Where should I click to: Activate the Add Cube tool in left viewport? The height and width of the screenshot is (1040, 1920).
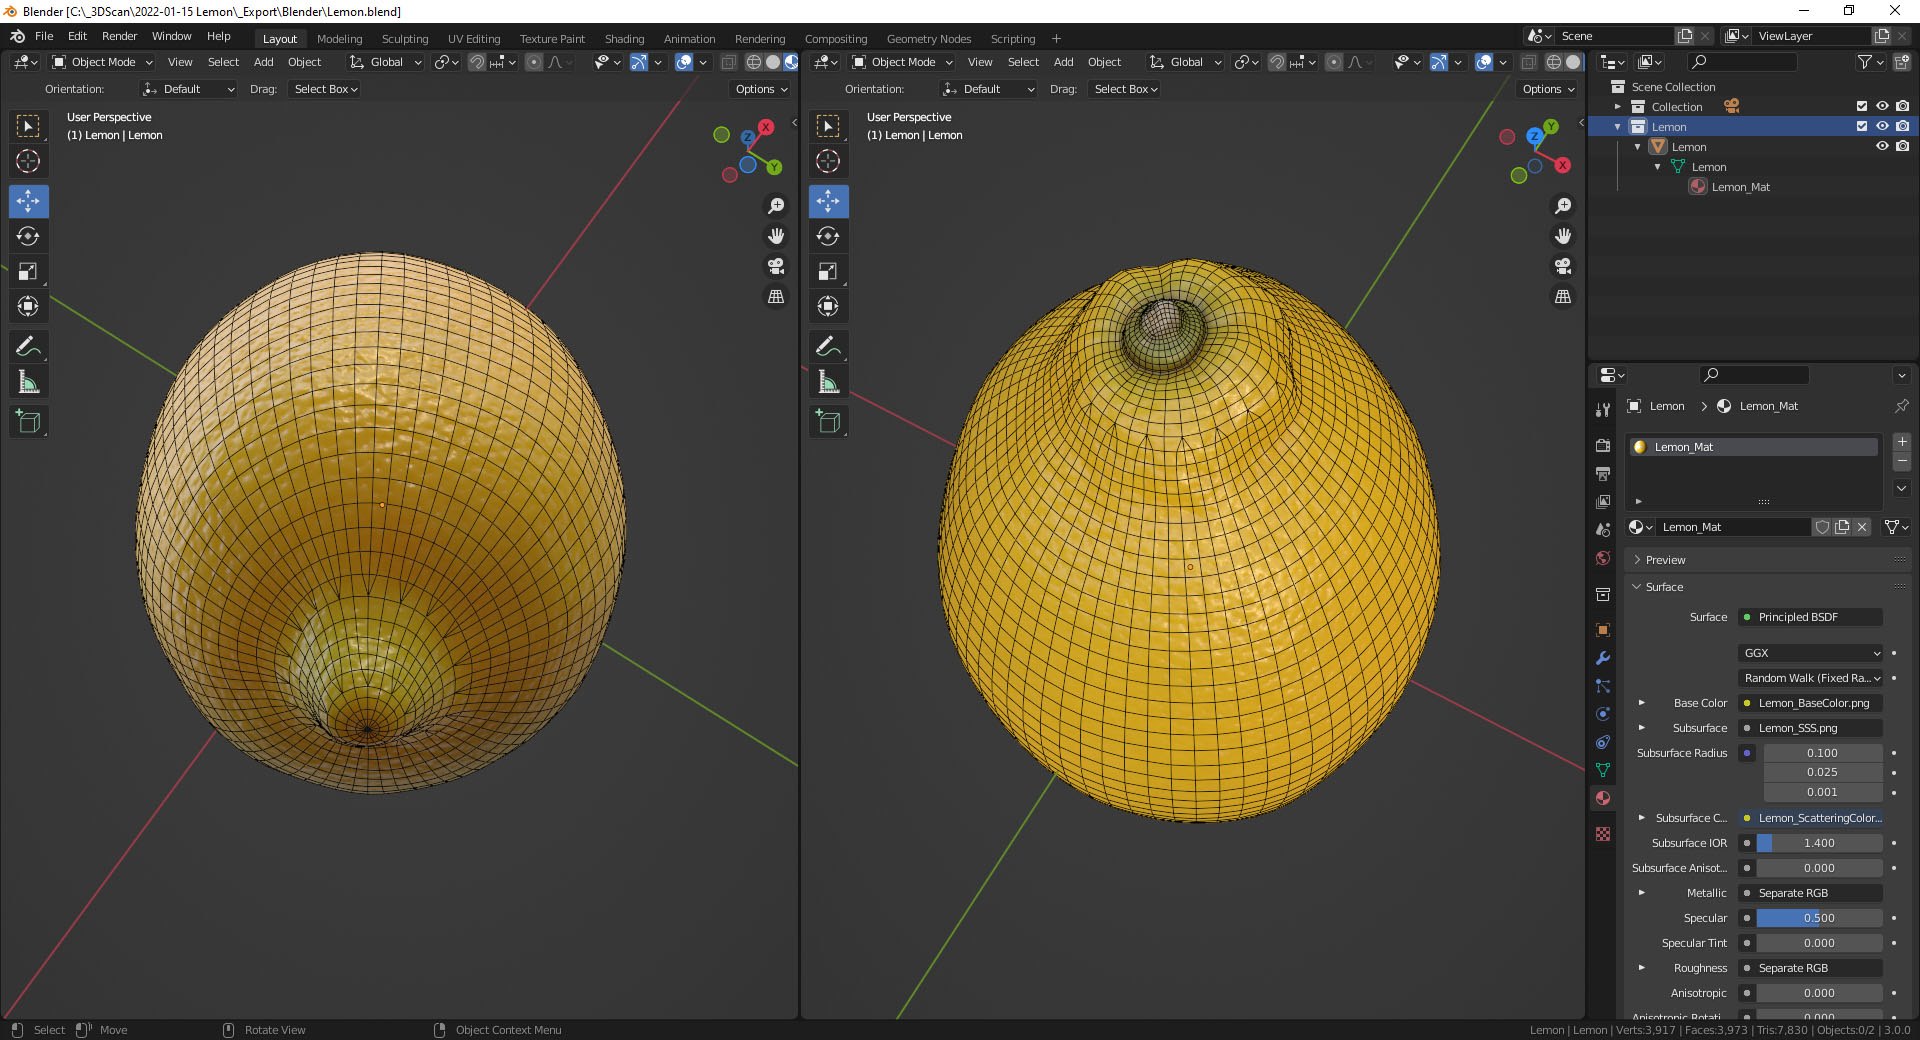tap(28, 422)
